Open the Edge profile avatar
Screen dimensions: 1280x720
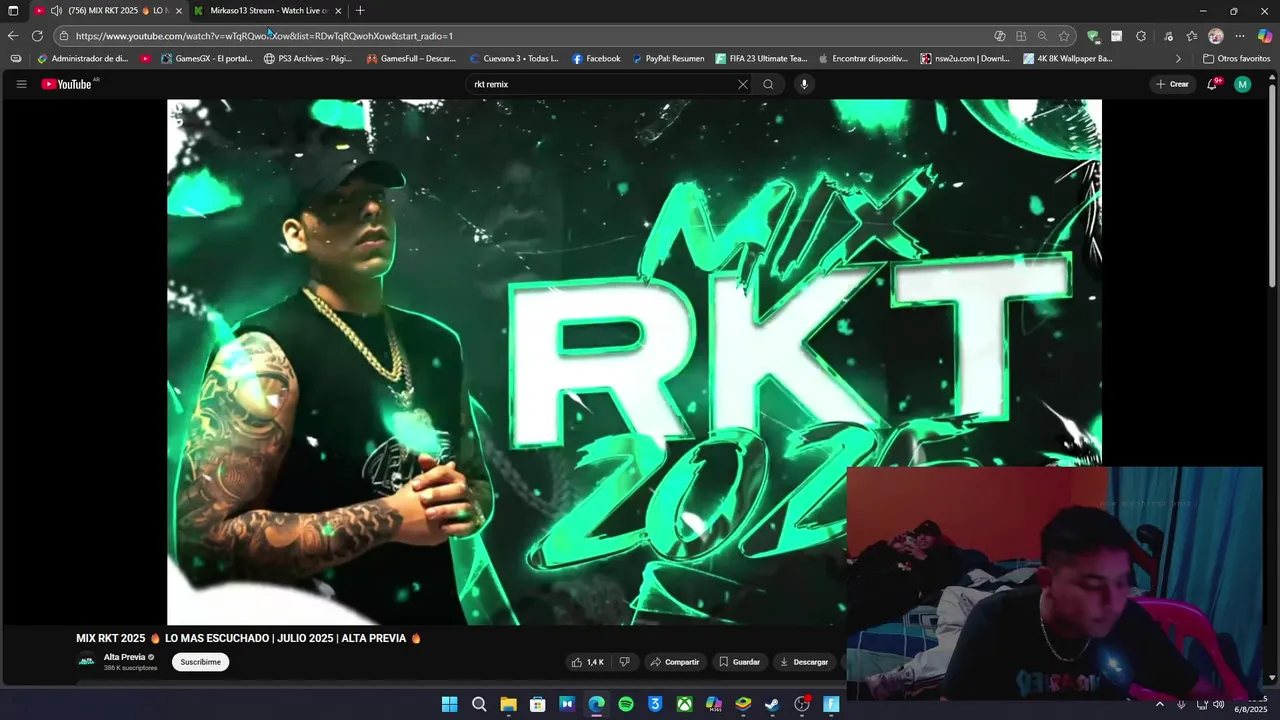1216,36
